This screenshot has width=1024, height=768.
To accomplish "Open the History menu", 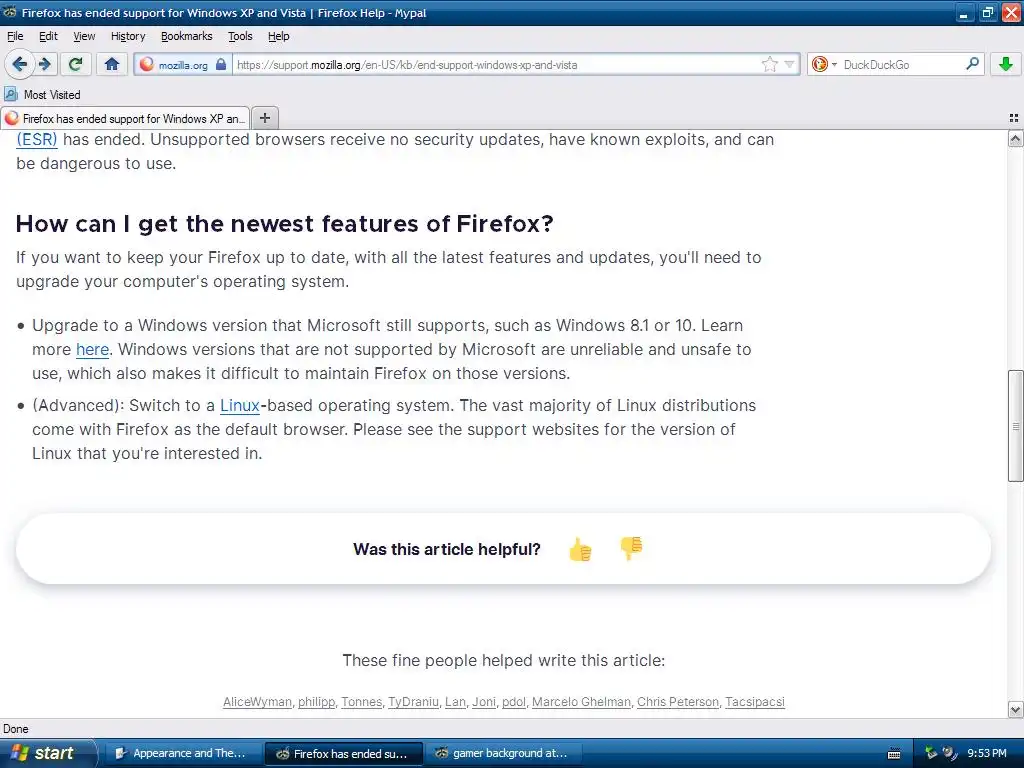I will point(128,36).
